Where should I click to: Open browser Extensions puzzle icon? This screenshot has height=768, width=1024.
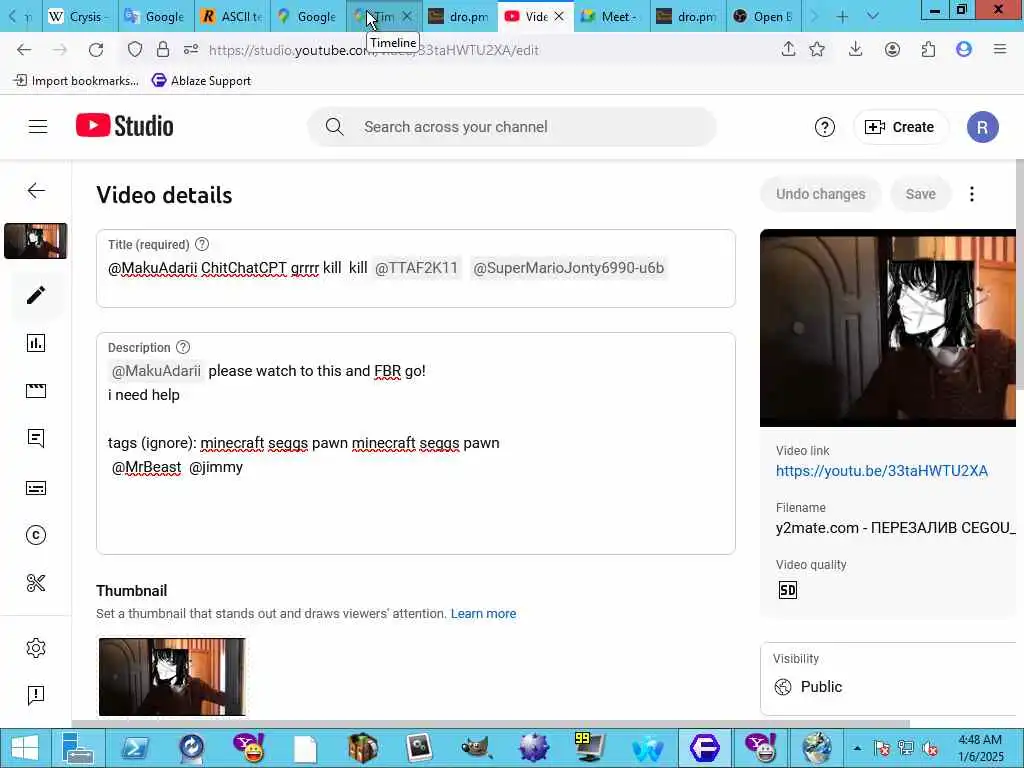coord(928,50)
